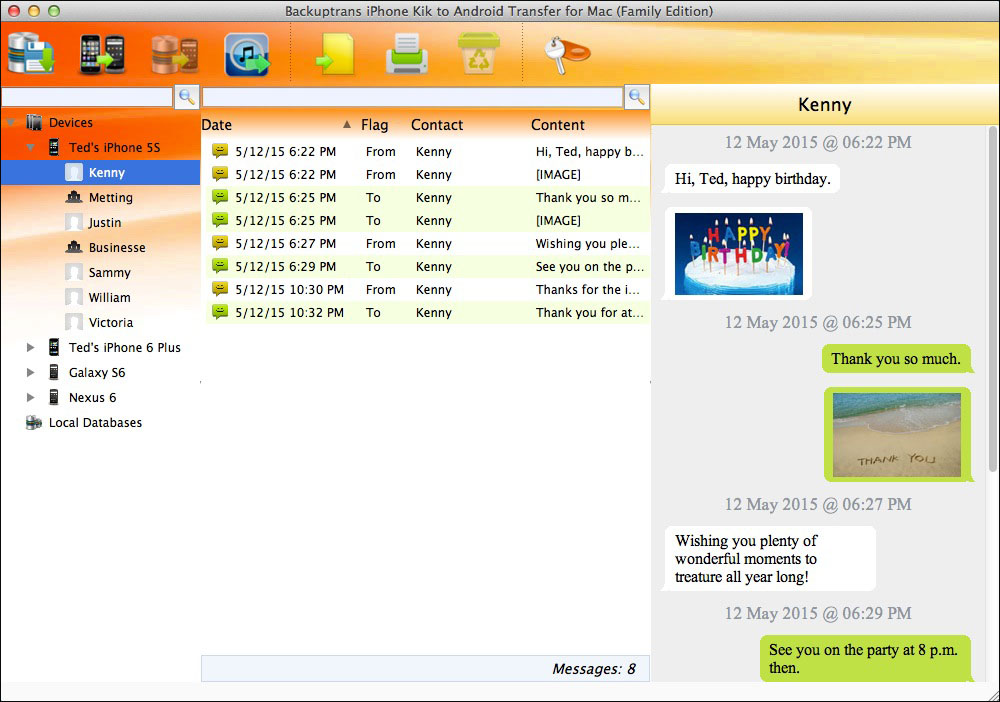Focus the sidebar search field
Viewport: 1000px width, 702px height.
point(87,97)
